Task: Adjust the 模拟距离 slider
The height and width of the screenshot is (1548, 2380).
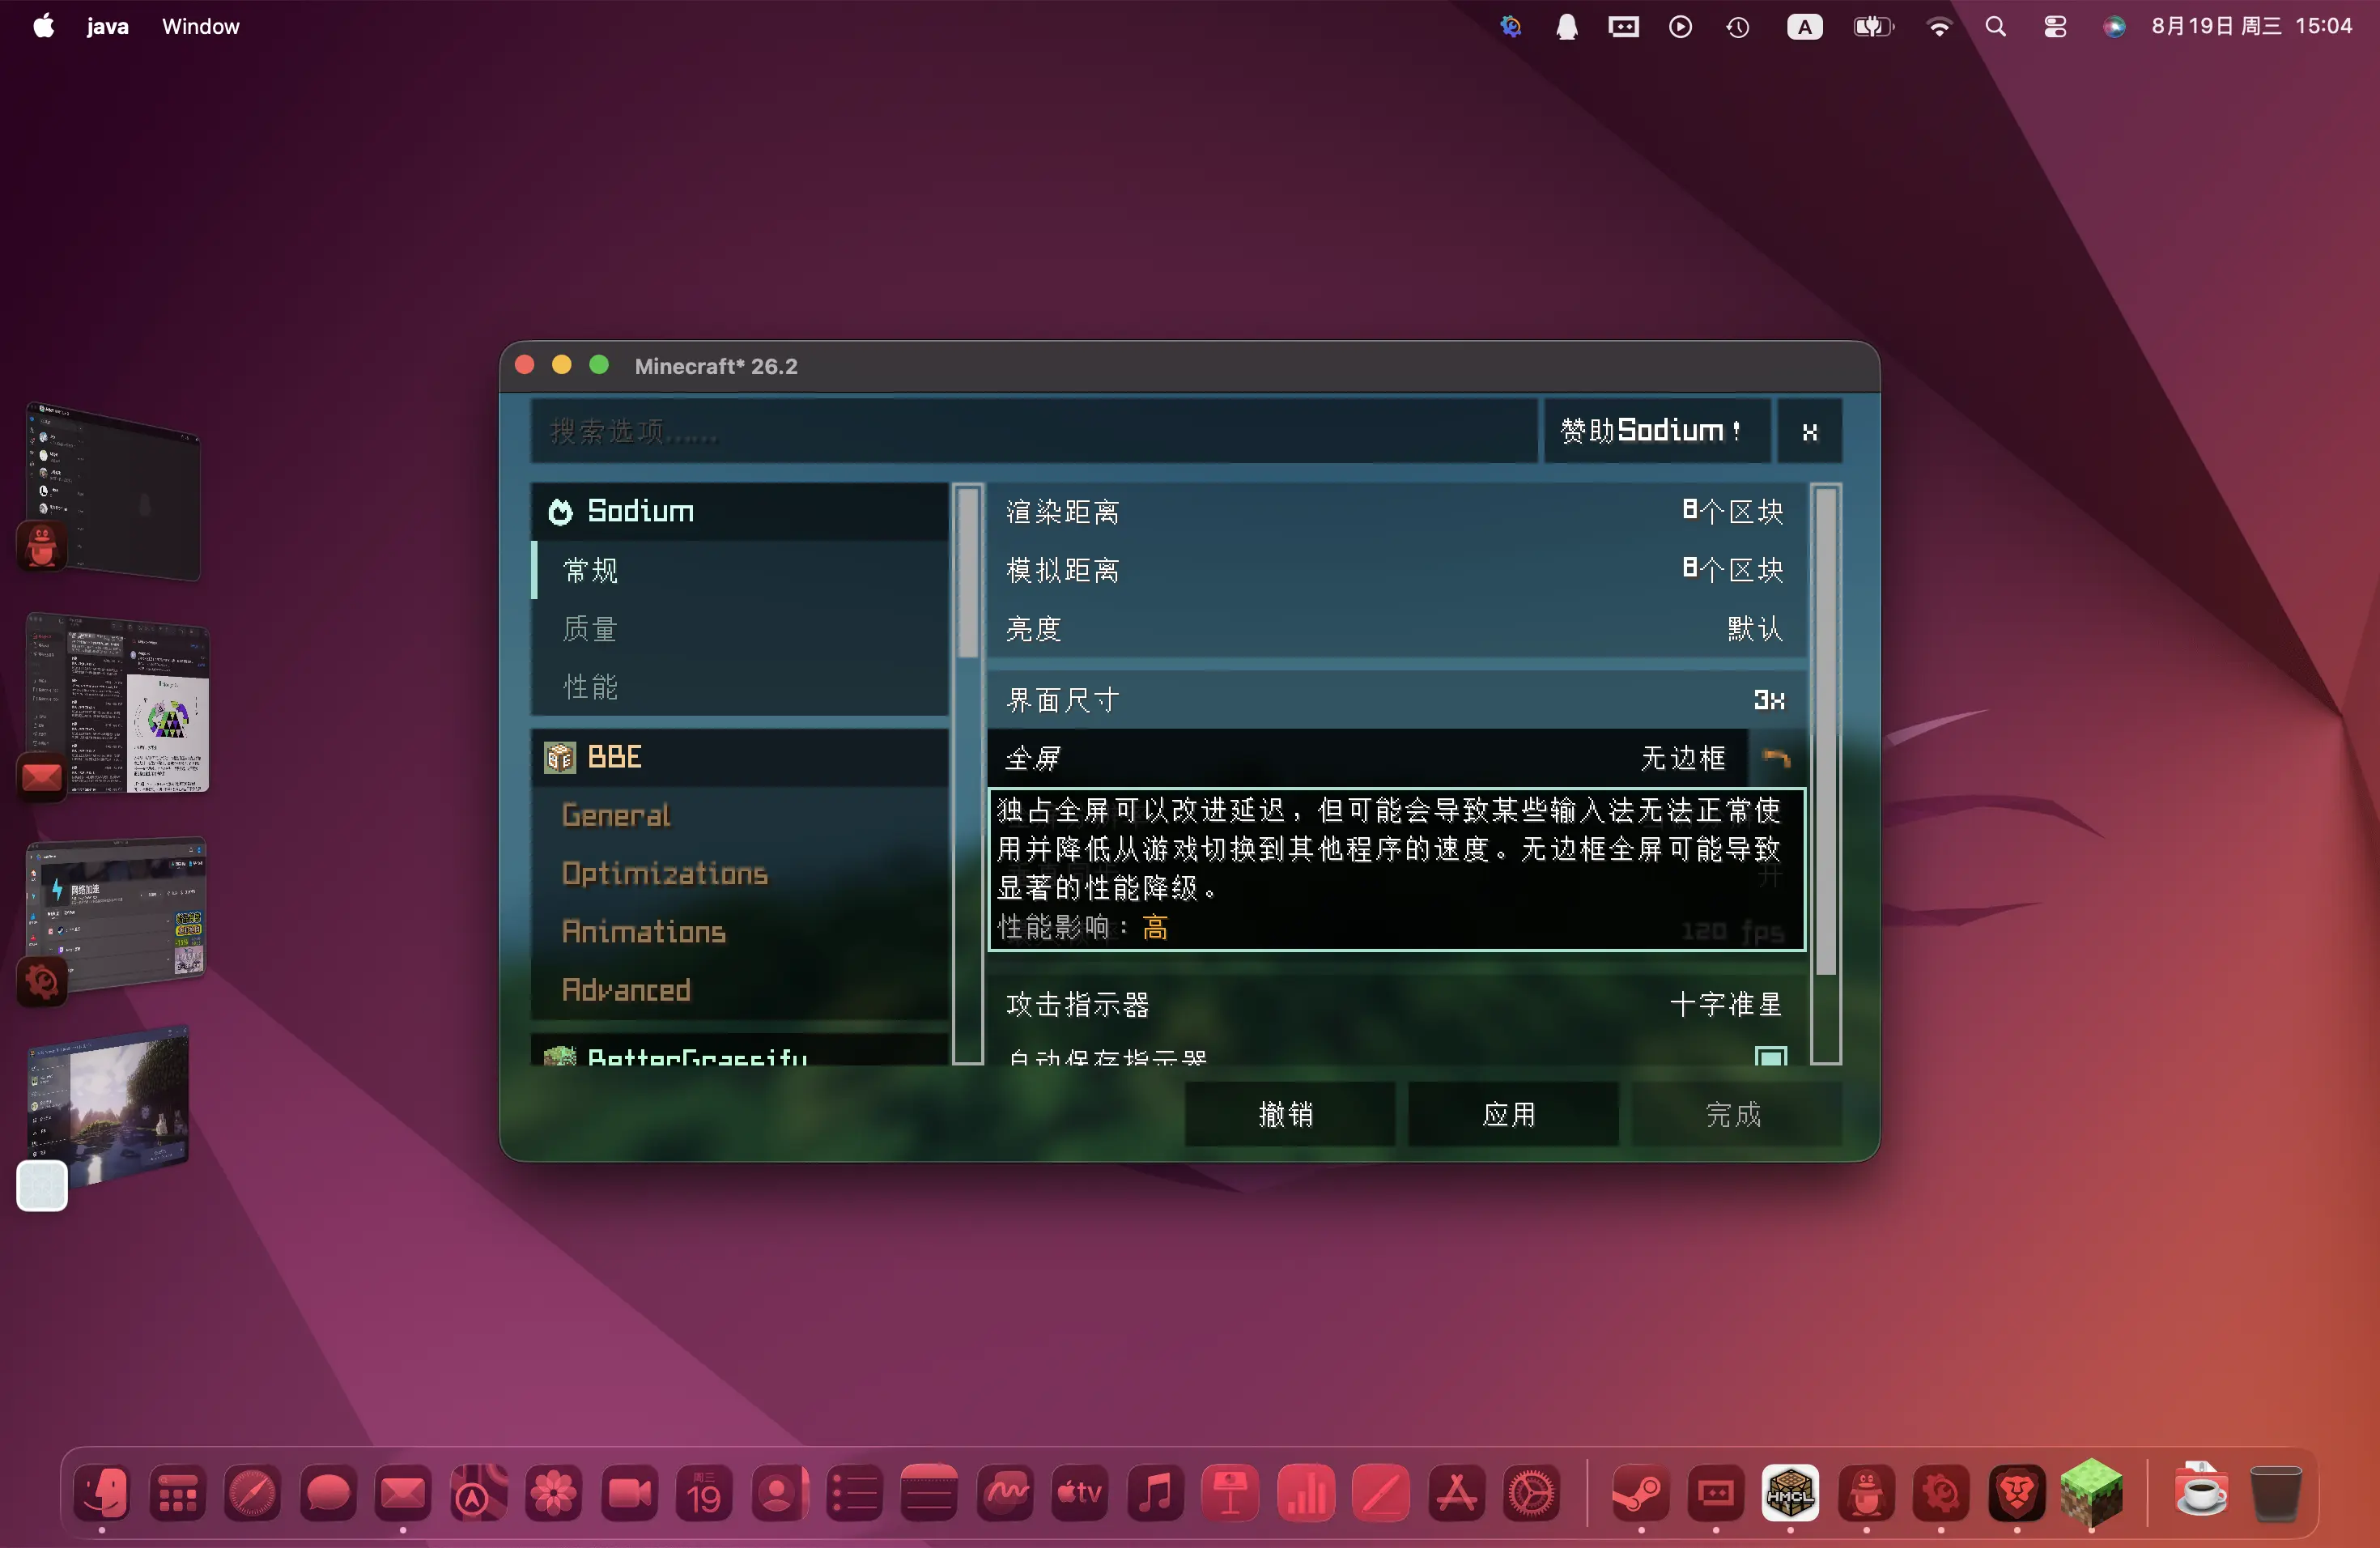Action: (1396, 570)
